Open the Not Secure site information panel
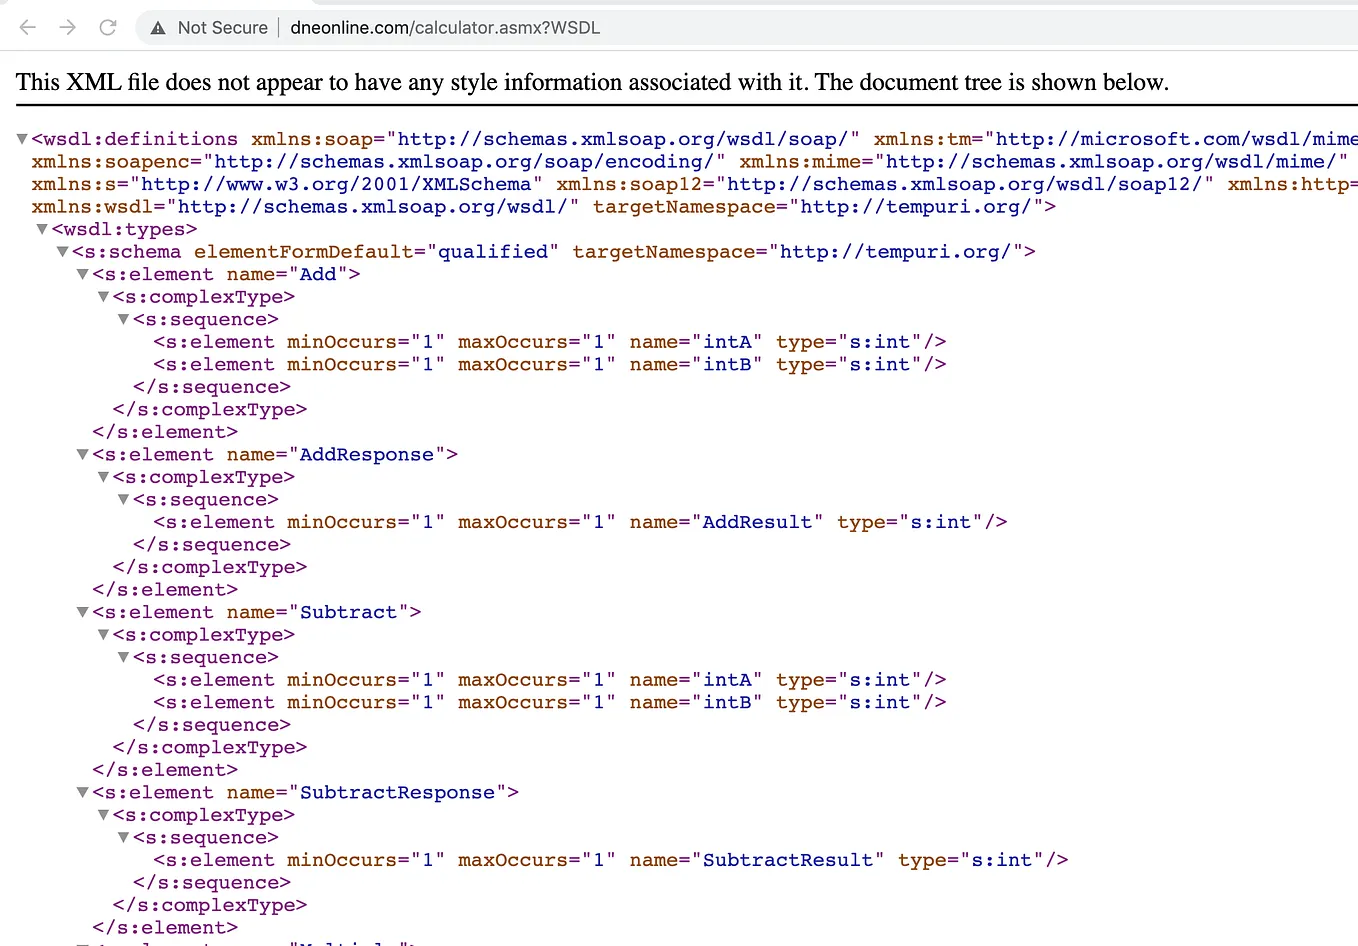This screenshot has height=946, width=1358. (x=222, y=28)
